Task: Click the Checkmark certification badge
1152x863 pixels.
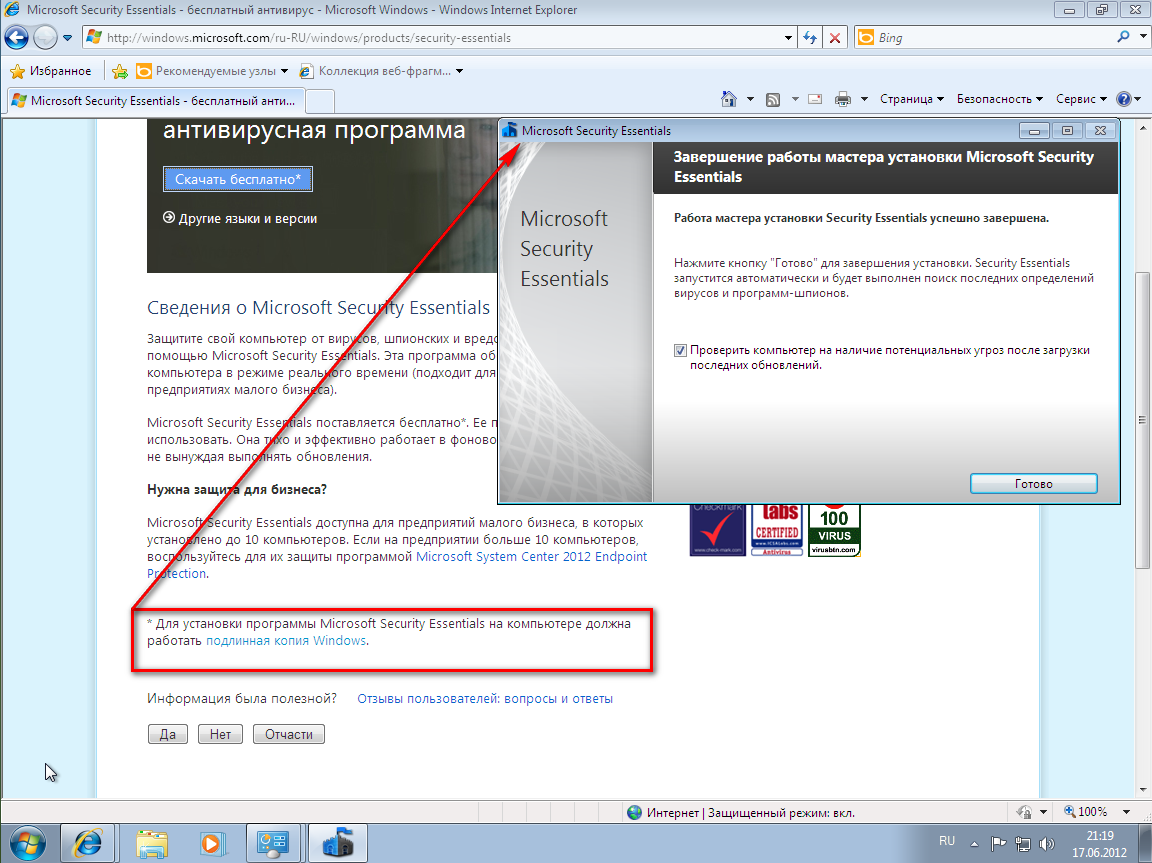Action: [x=718, y=529]
